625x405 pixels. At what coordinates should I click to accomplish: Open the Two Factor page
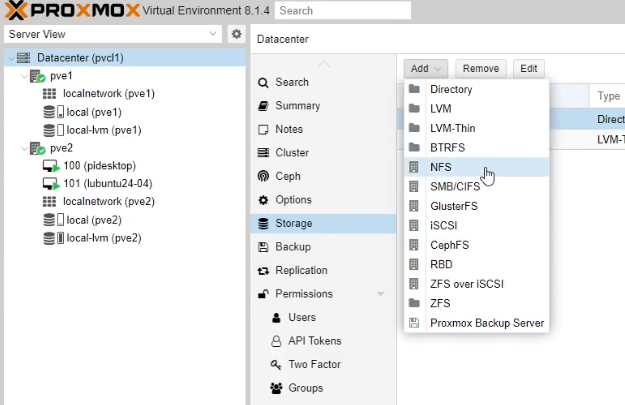click(x=323, y=364)
